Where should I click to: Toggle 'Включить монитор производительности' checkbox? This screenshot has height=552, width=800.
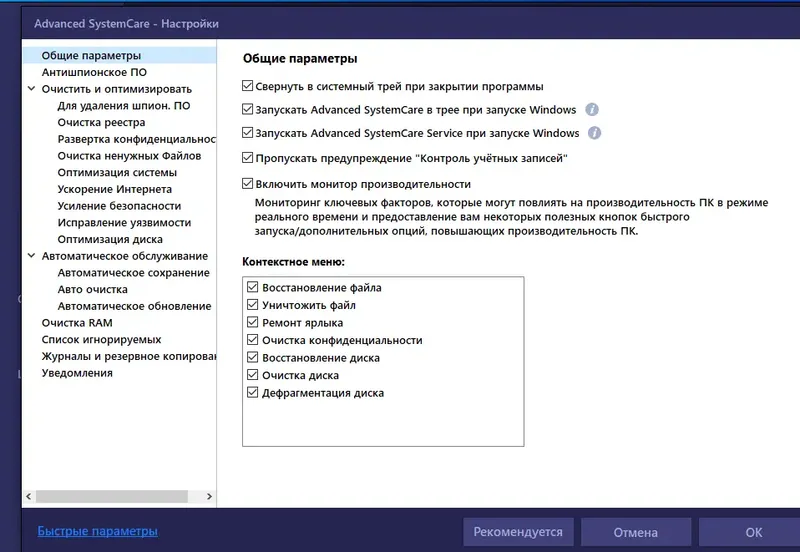[247, 184]
